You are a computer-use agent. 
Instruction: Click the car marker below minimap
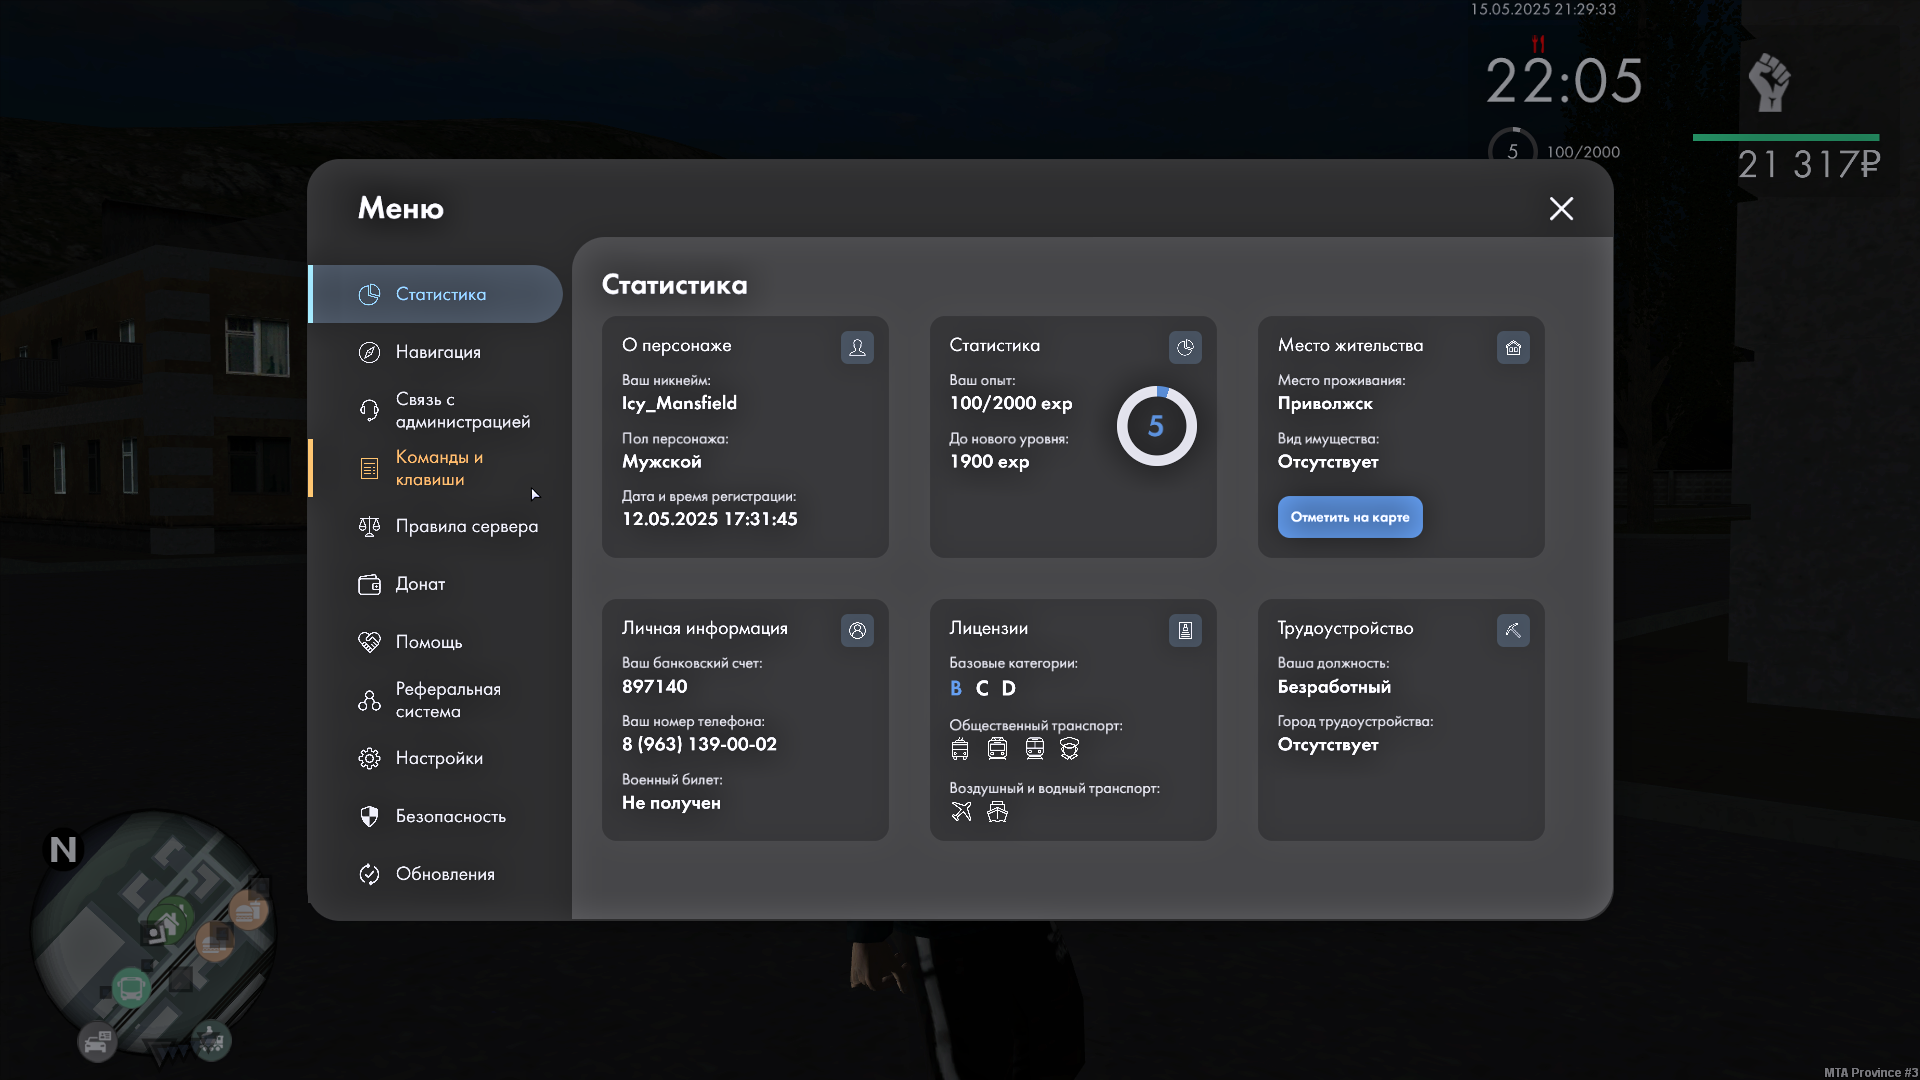pyautogui.click(x=97, y=1043)
